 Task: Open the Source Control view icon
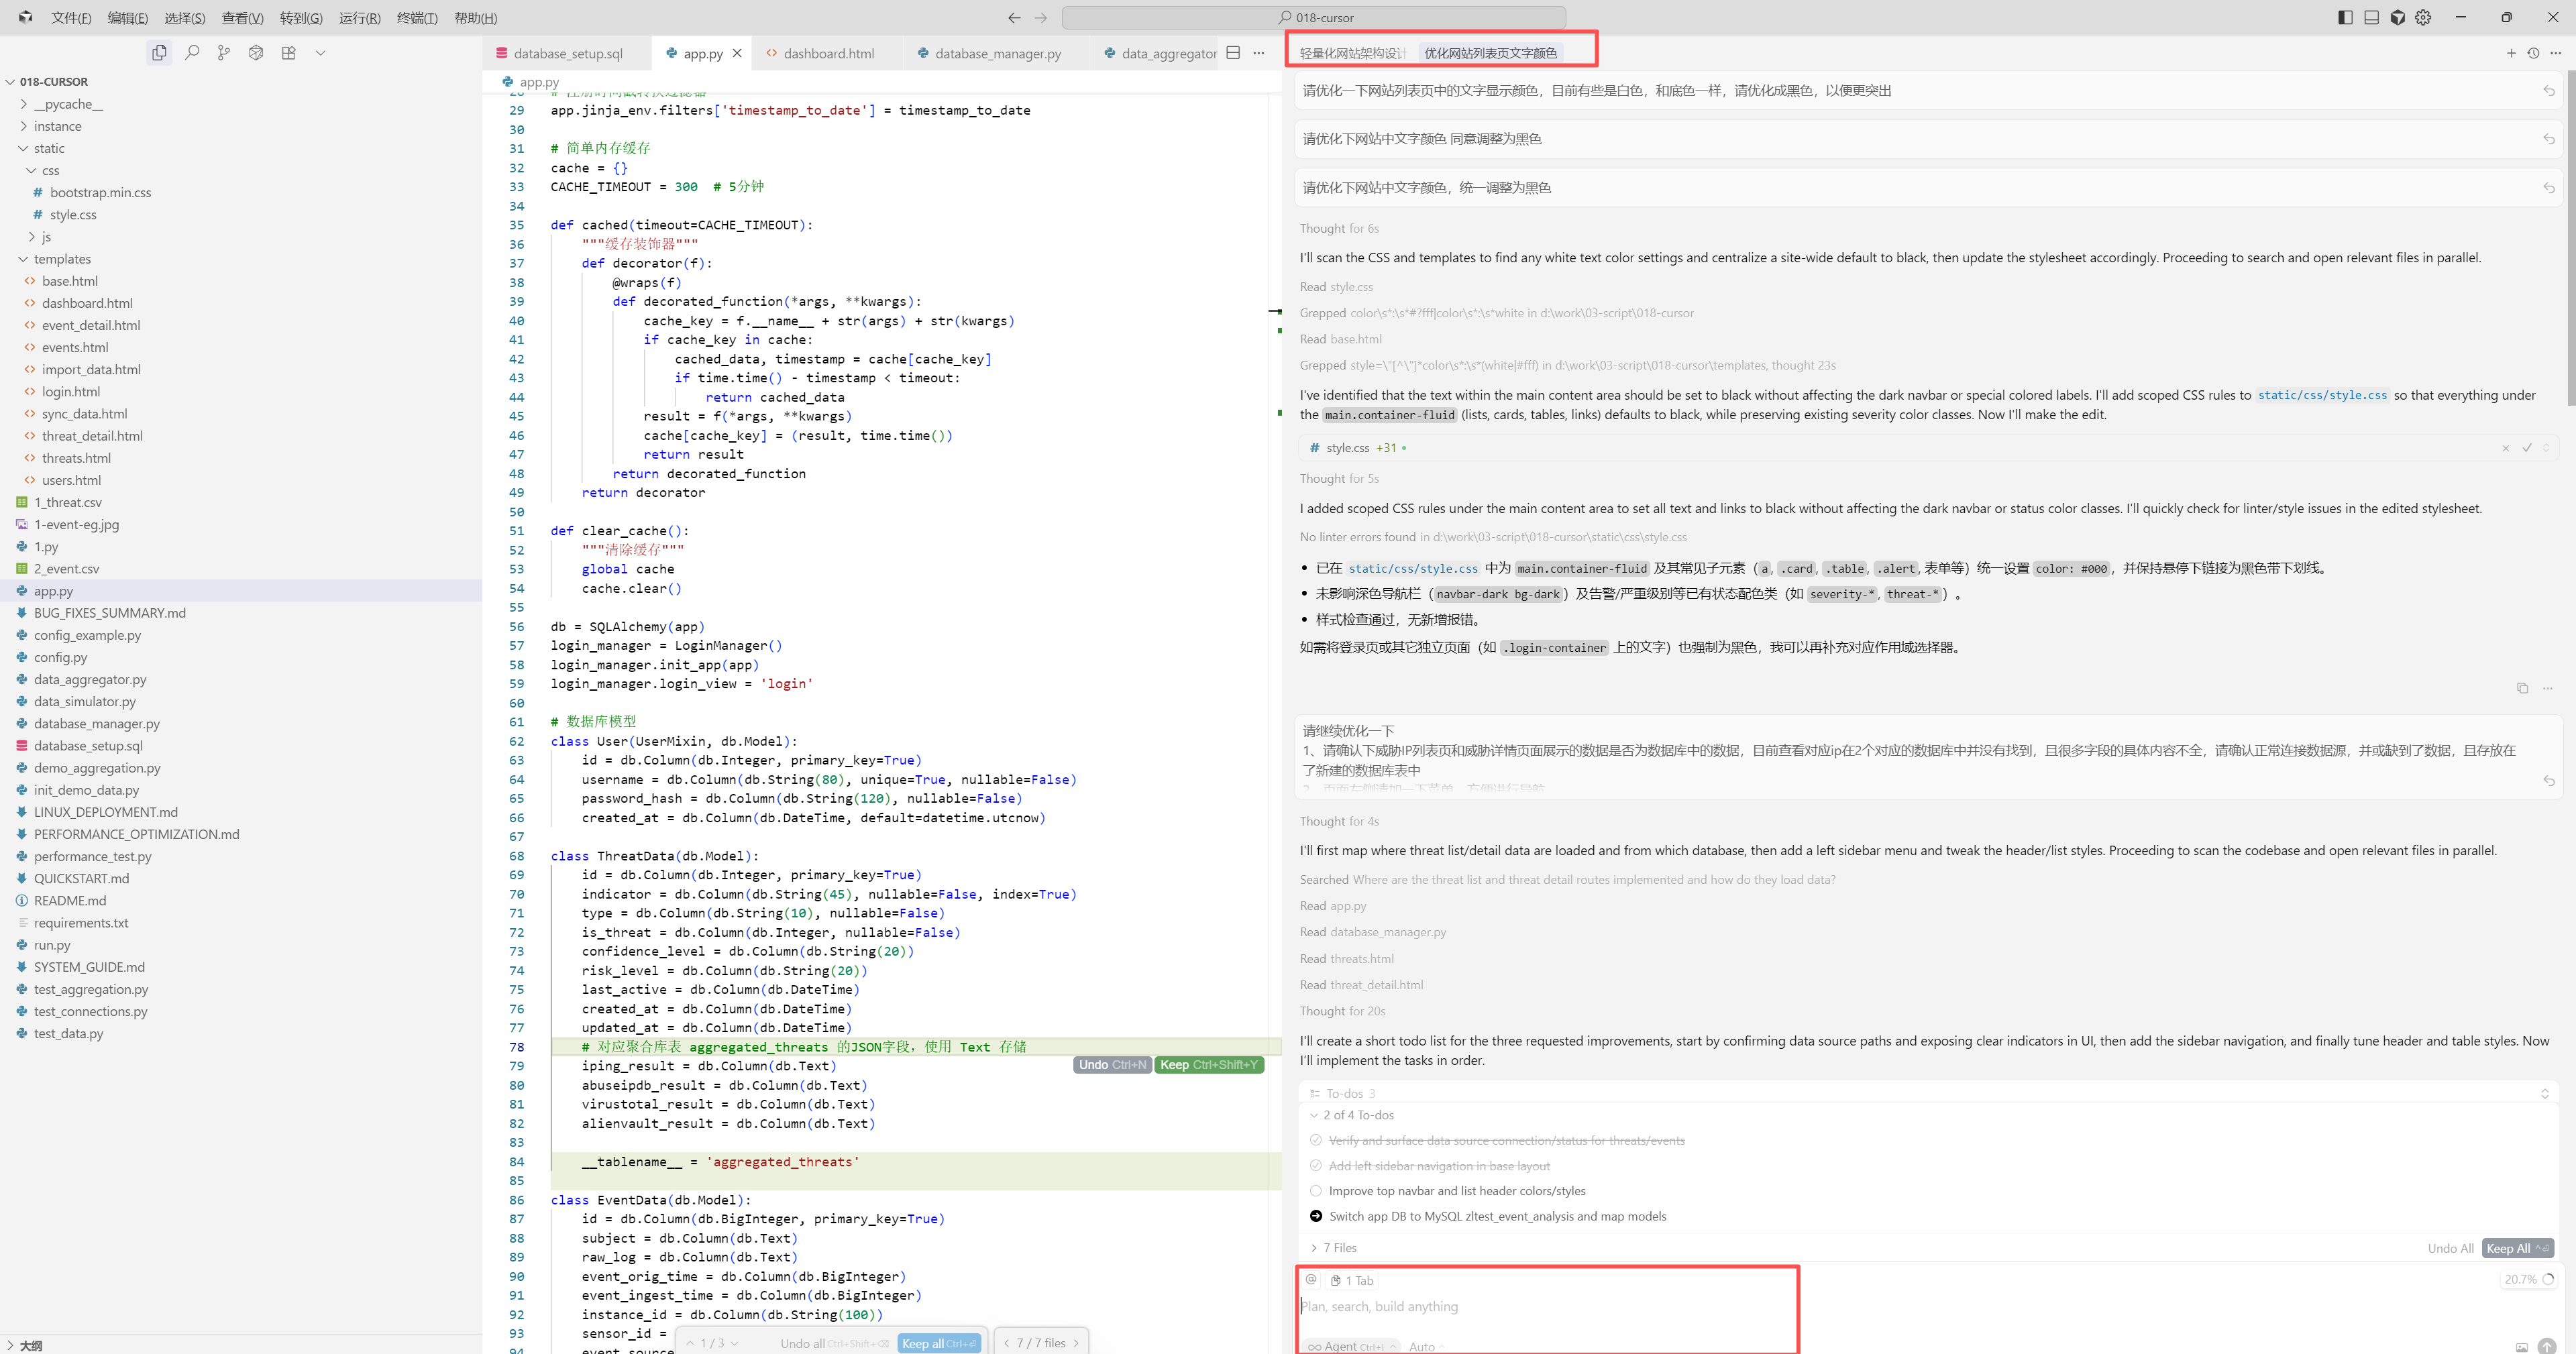[x=224, y=53]
